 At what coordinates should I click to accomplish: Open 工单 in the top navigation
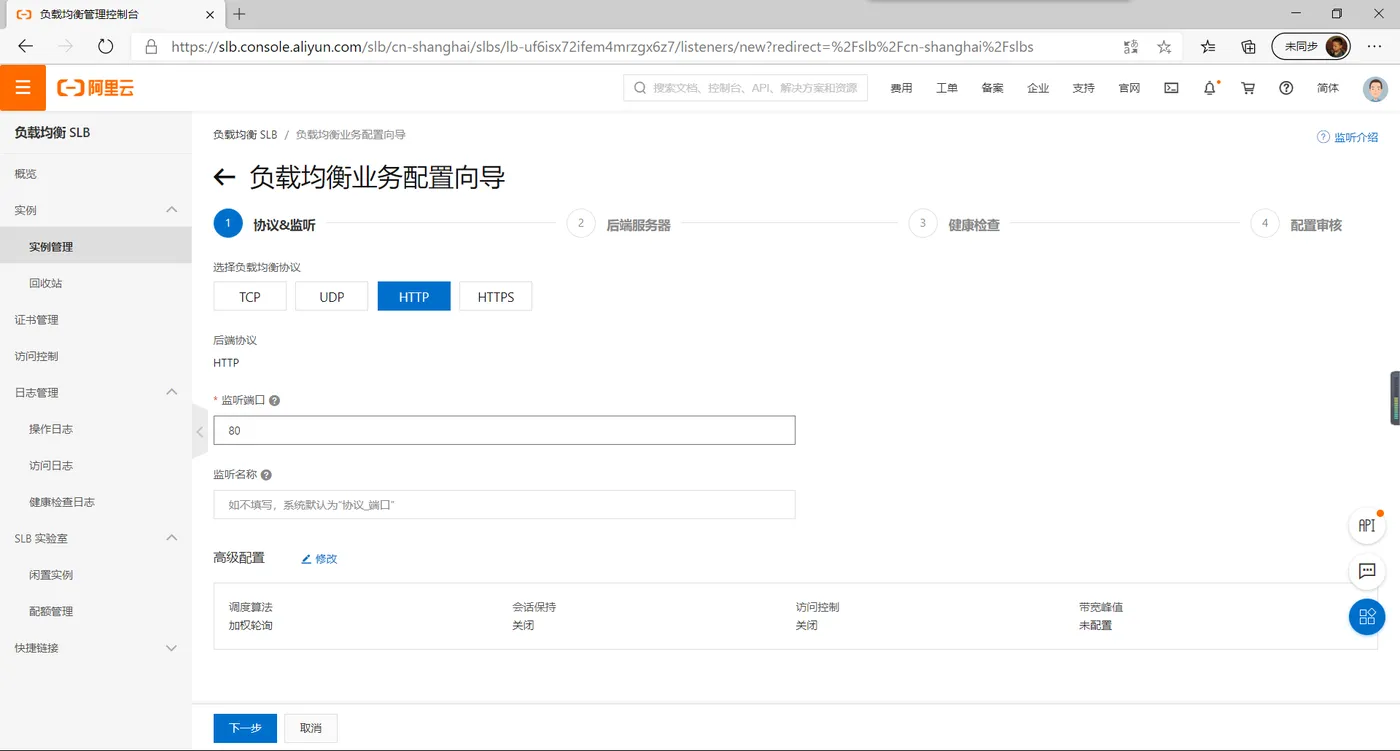click(x=947, y=88)
